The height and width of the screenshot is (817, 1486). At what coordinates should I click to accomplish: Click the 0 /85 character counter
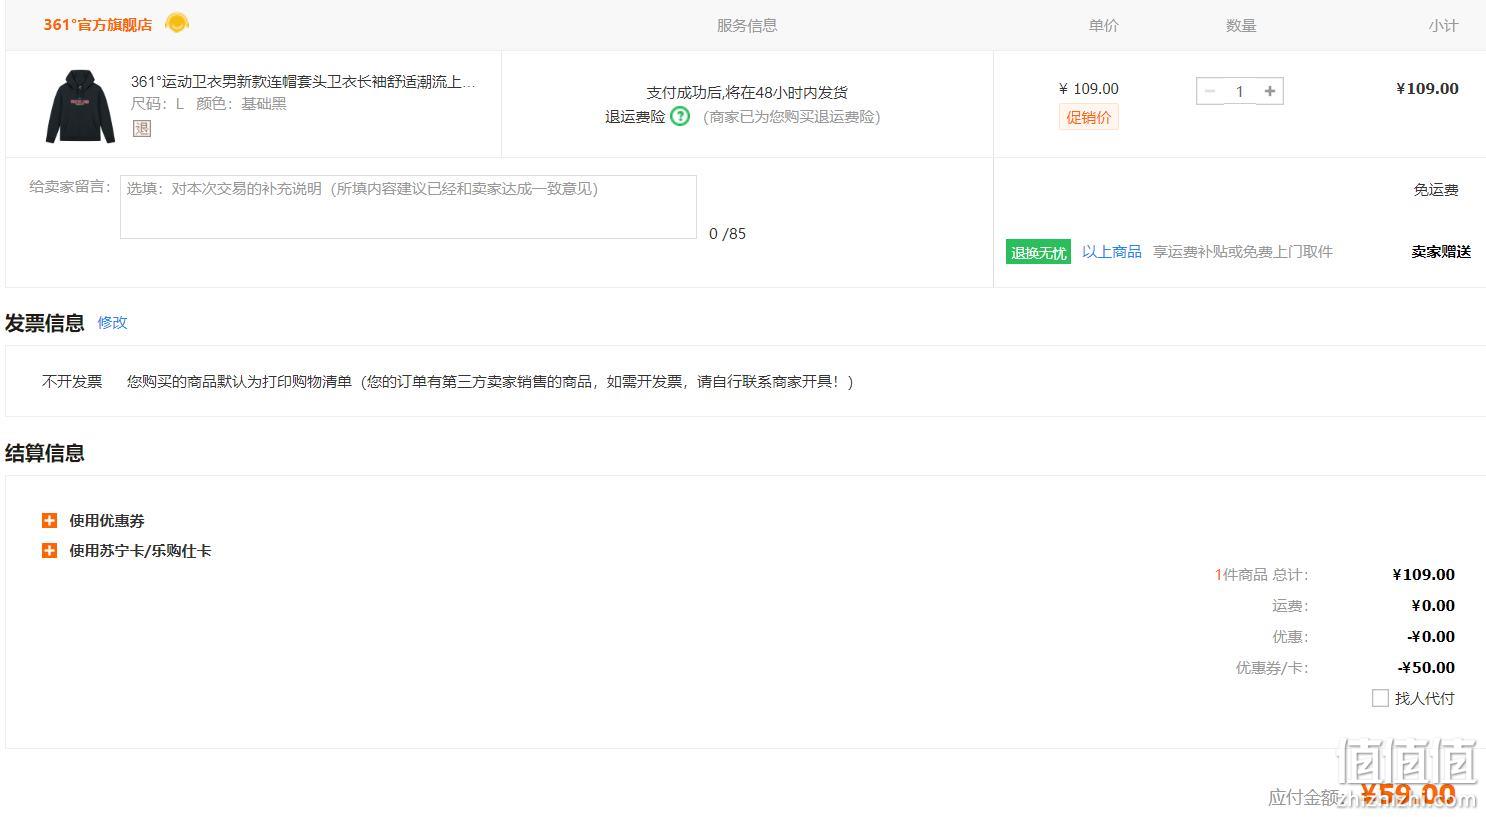point(727,233)
